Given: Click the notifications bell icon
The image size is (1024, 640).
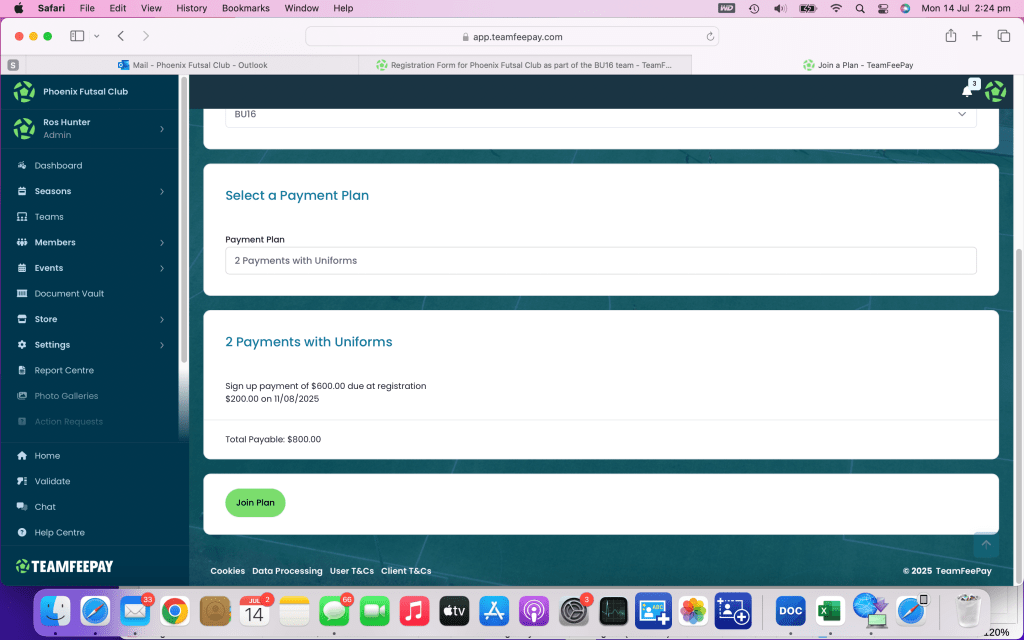Looking at the screenshot, I should pos(967,91).
